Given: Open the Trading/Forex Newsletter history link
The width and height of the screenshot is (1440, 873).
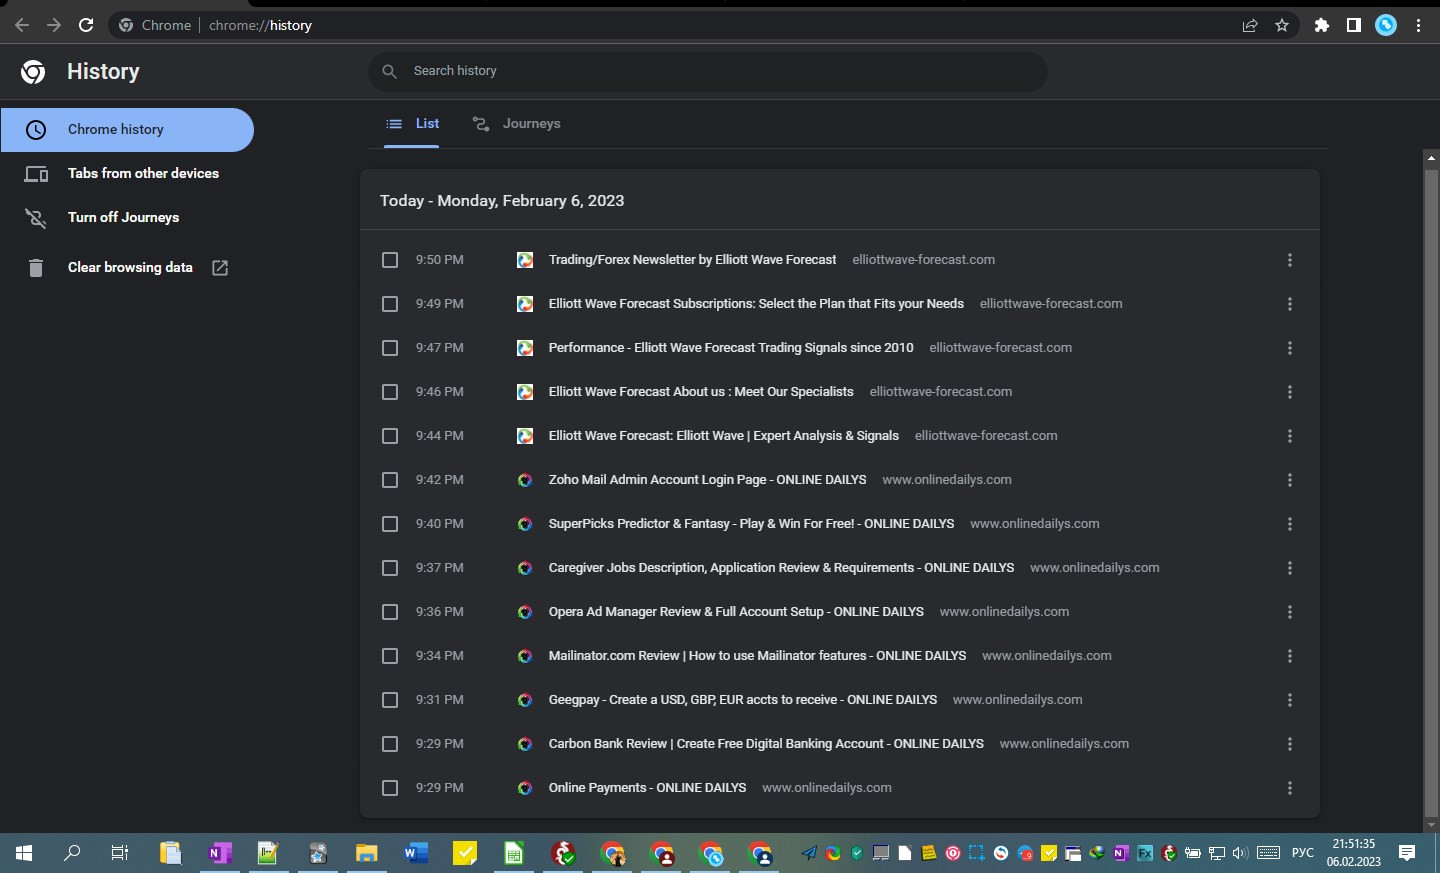Looking at the screenshot, I should [x=692, y=260].
